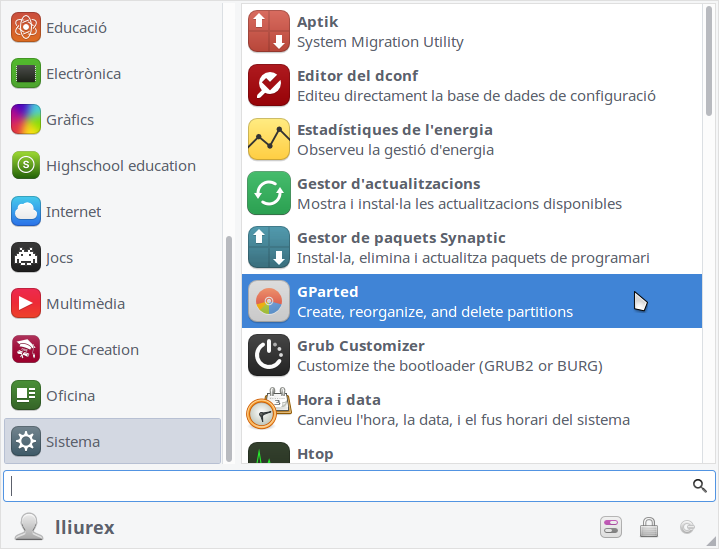Launch Htop from the application list

tap(315, 454)
